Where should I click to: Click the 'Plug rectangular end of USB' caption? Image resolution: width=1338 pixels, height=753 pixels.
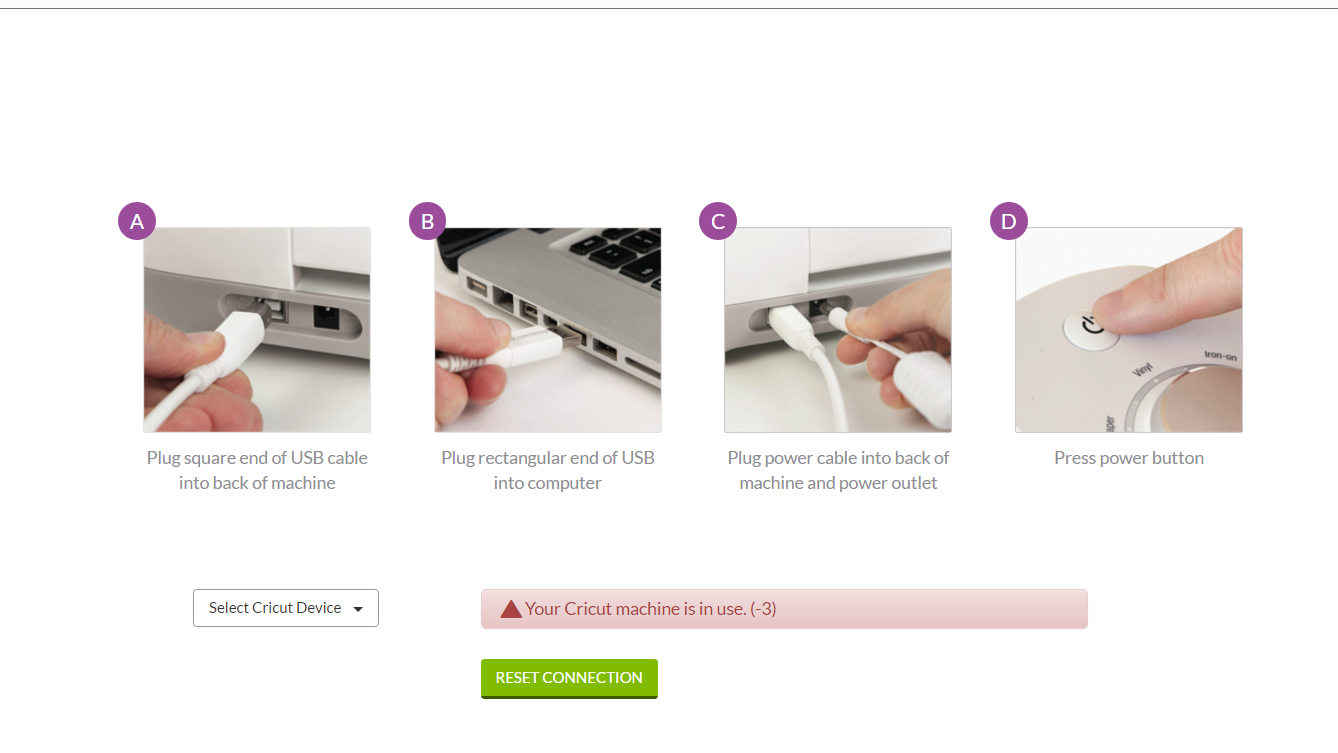tap(548, 470)
